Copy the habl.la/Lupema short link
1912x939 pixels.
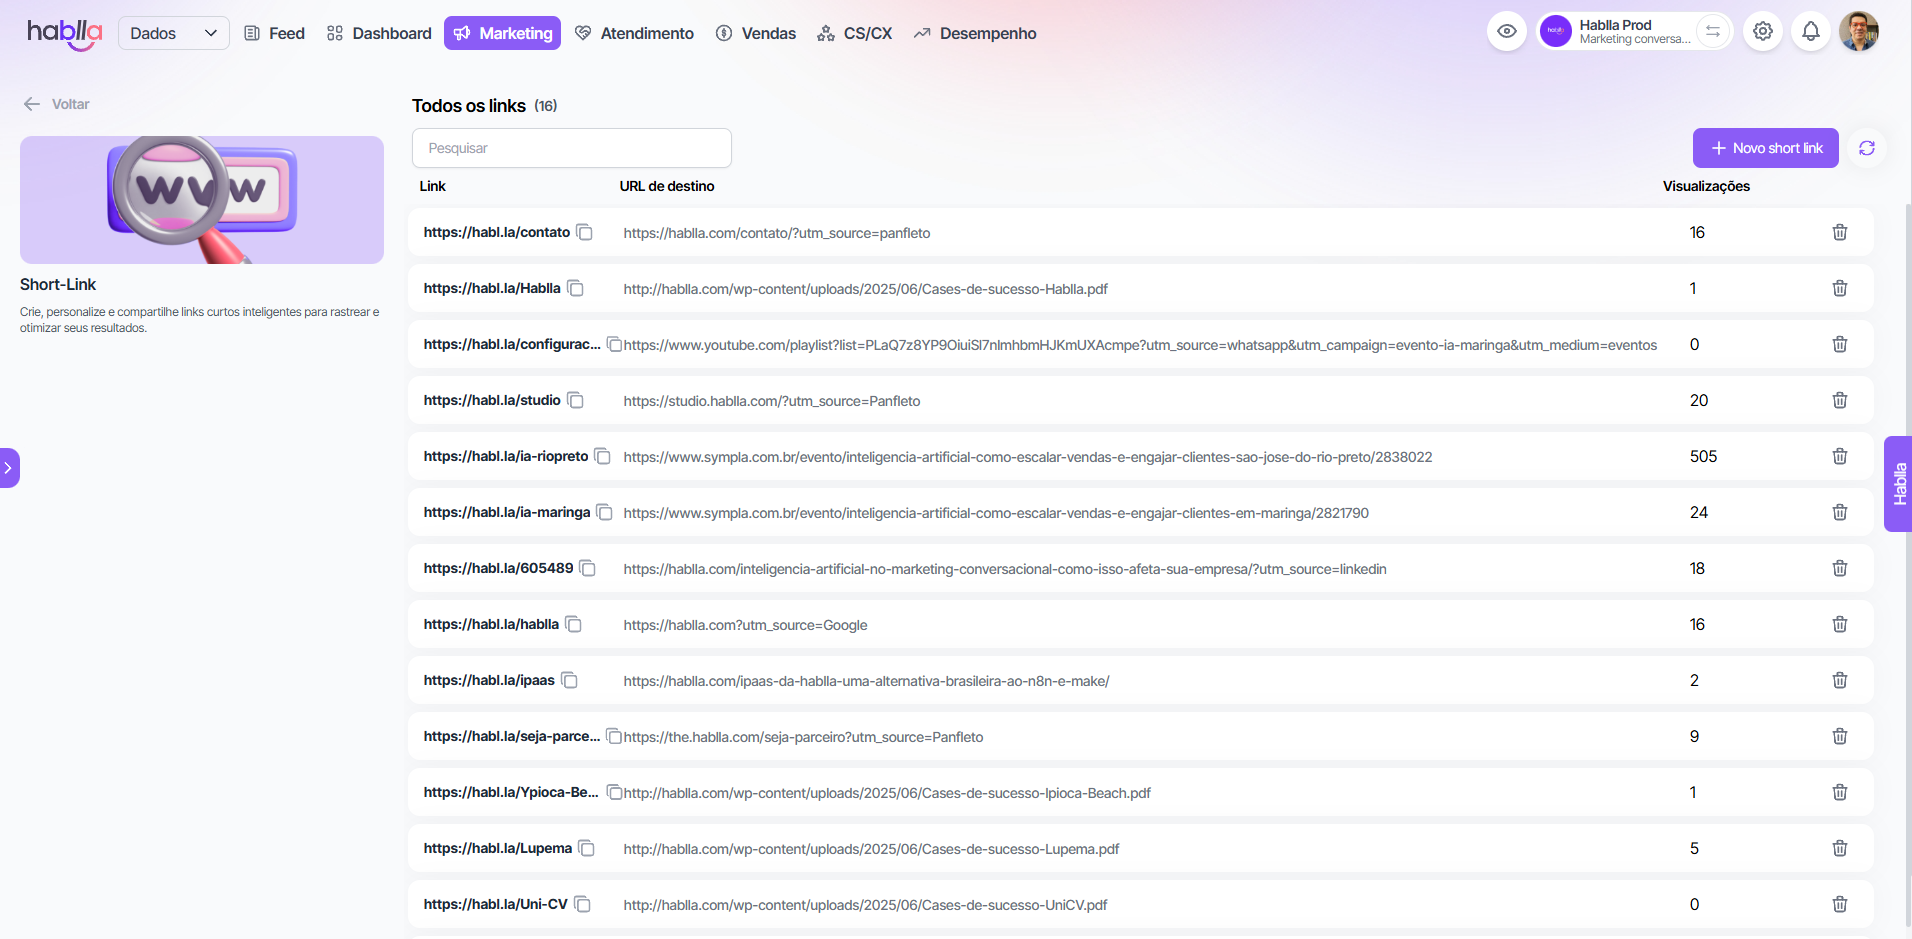pyautogui.click(x=587, y=849)
